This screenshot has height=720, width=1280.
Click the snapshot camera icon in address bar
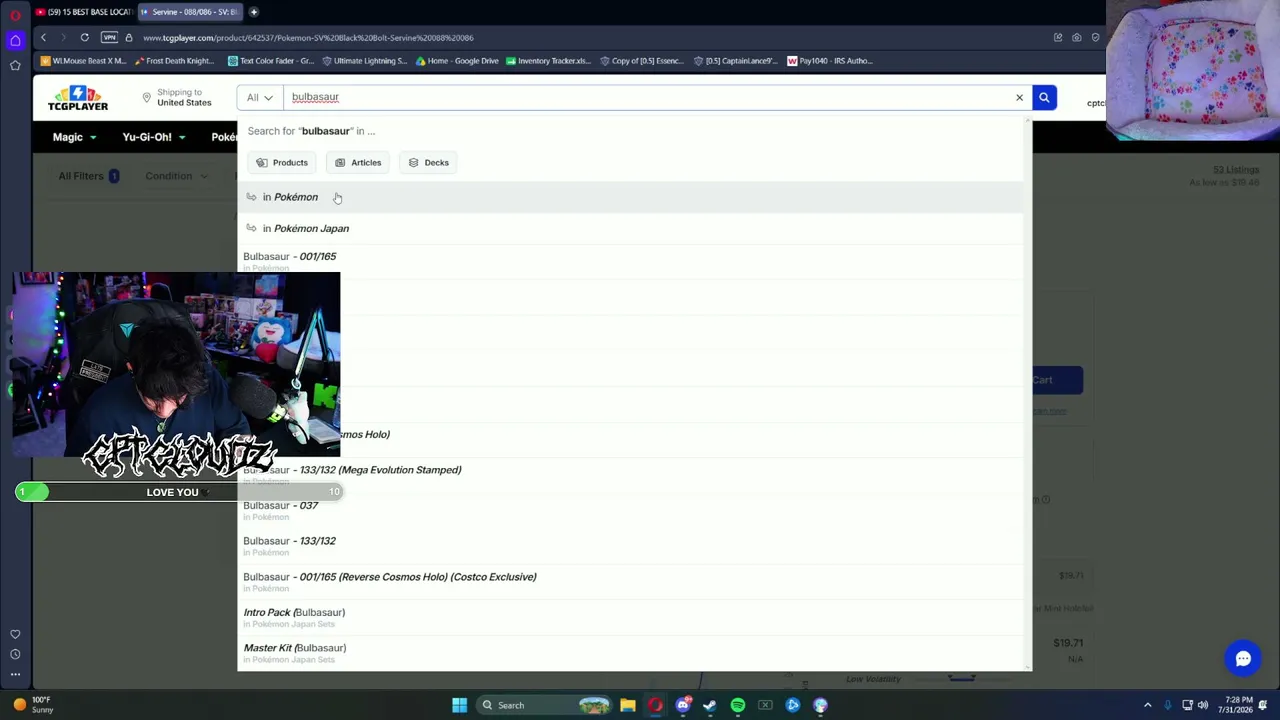click(1077, 38)
